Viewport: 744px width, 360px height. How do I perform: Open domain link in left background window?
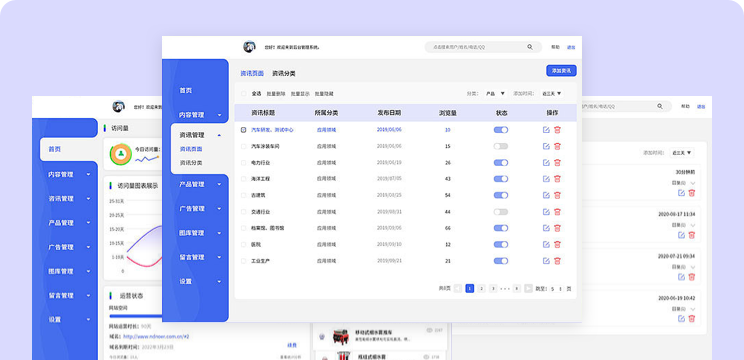tap(156, 337)
